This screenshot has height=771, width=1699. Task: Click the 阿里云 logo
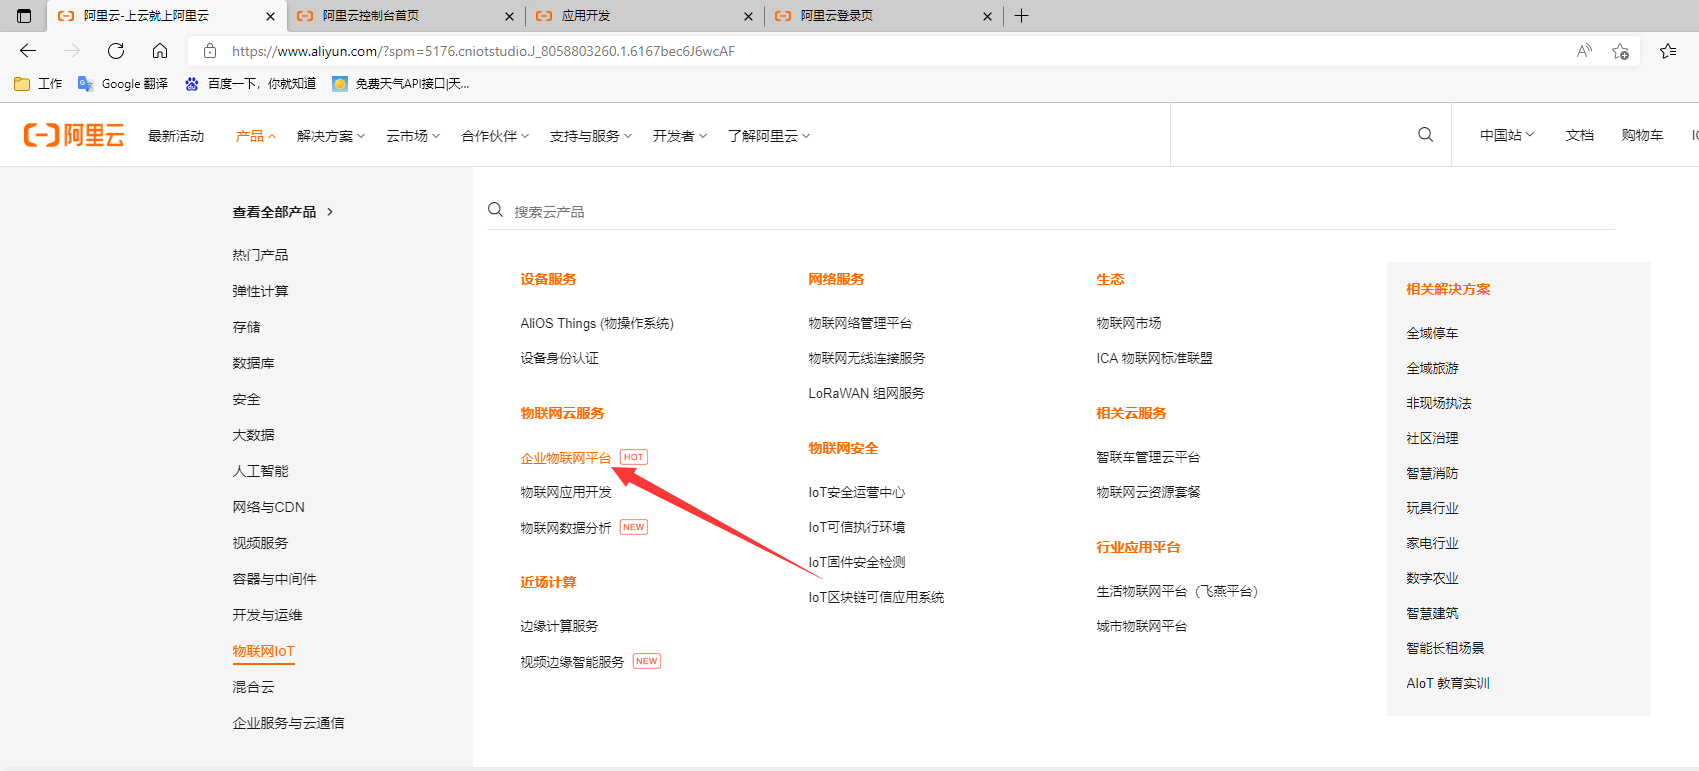pos(74,135)
